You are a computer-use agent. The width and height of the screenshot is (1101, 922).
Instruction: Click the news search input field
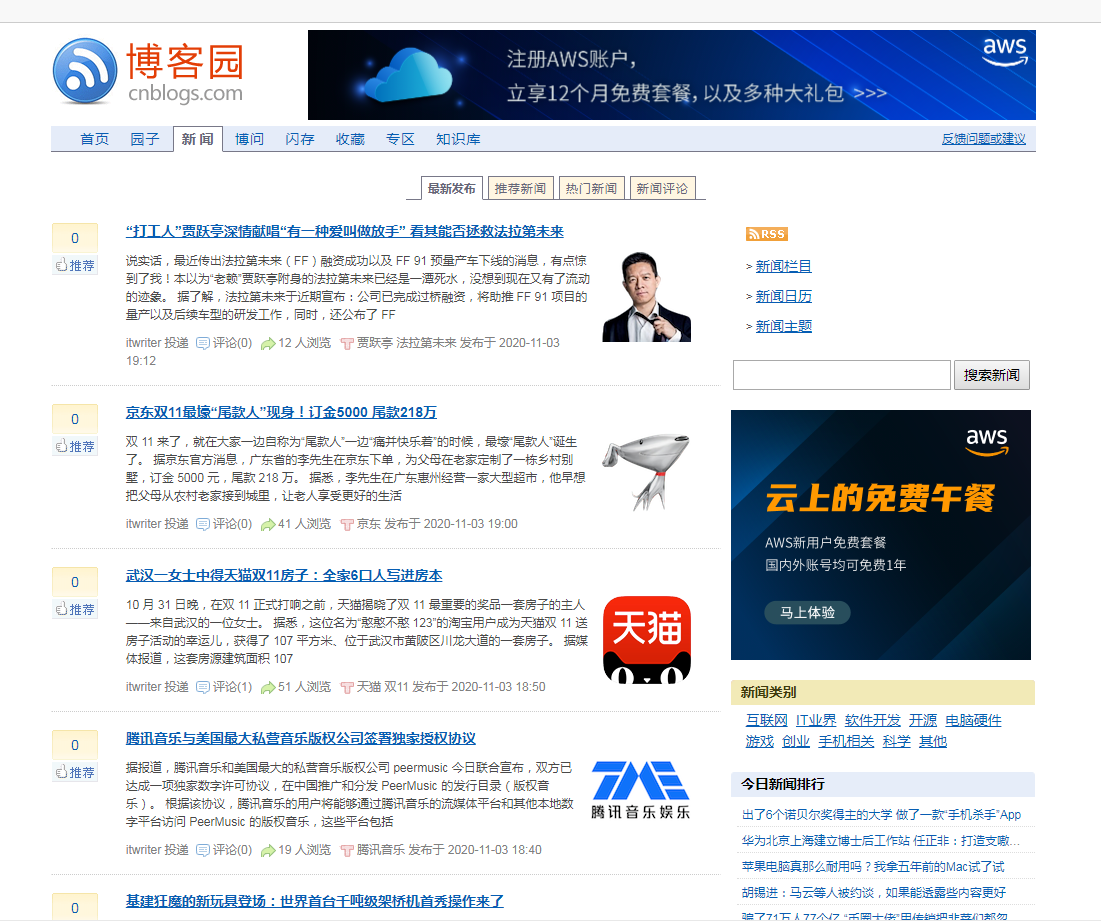[x=841, y=375]
